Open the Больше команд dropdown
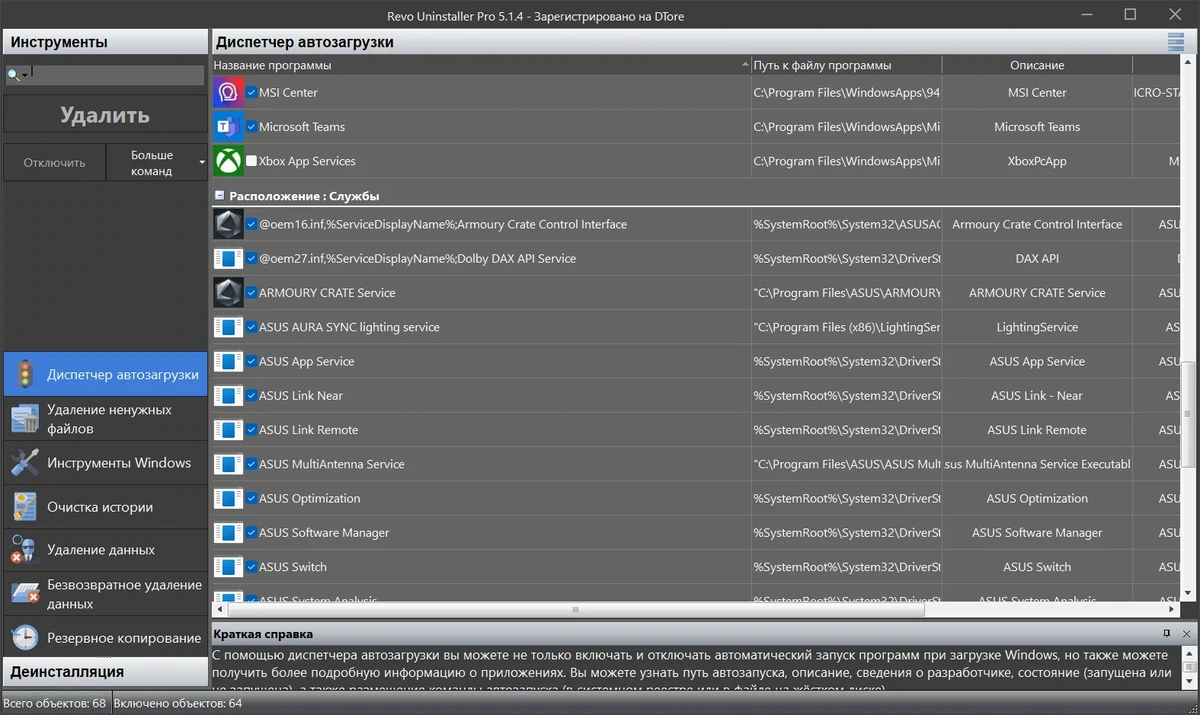 point(157,163)
